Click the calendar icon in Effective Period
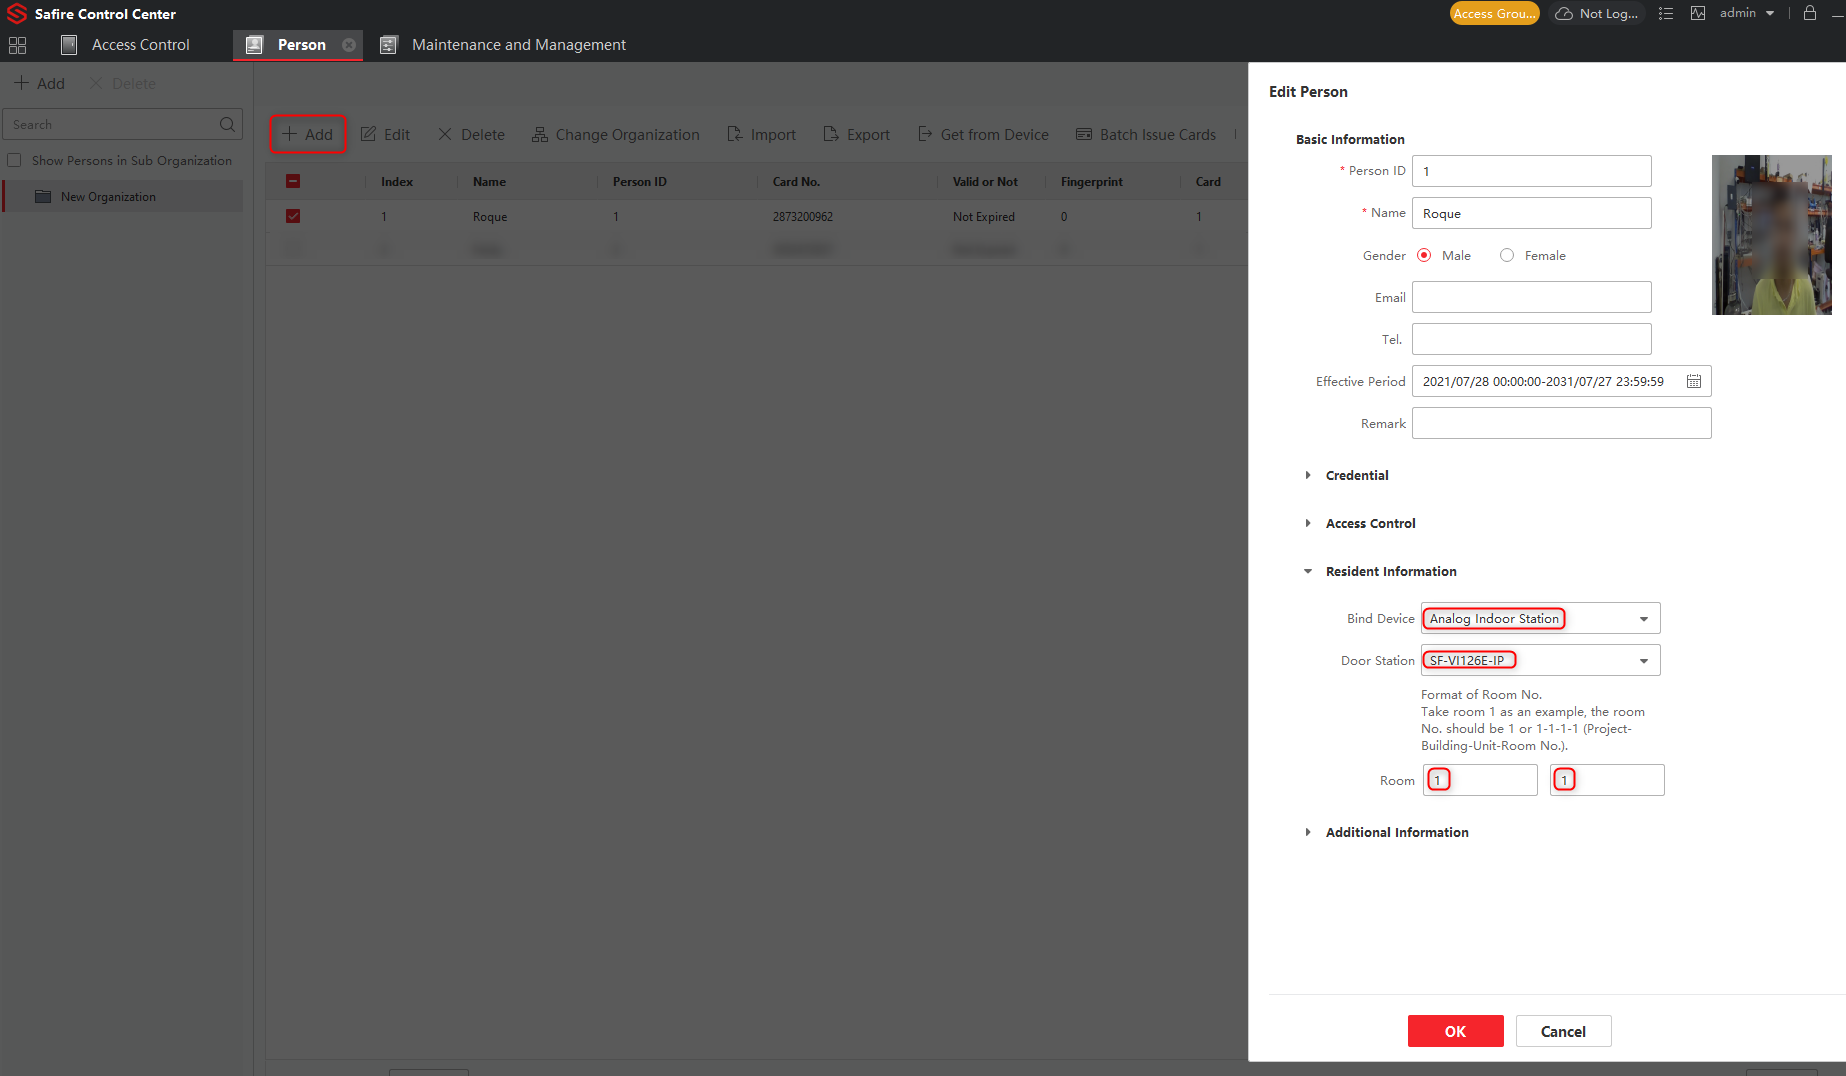Viewport: 1846px width, 1076px height. [x=1694, y=381]
